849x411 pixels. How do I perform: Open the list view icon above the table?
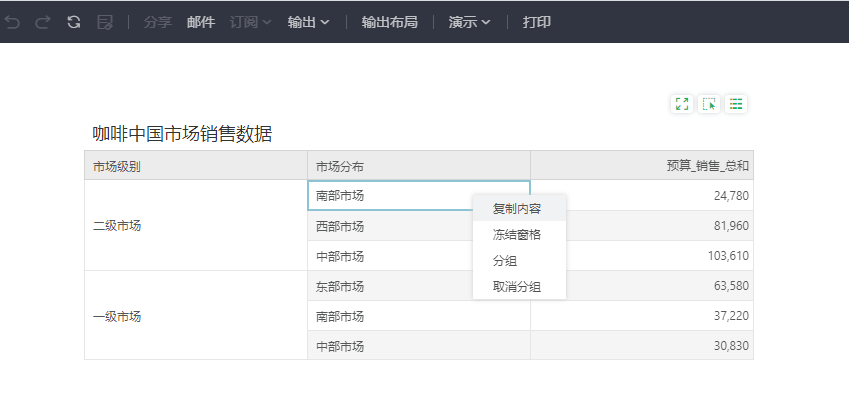pos(736,104)
